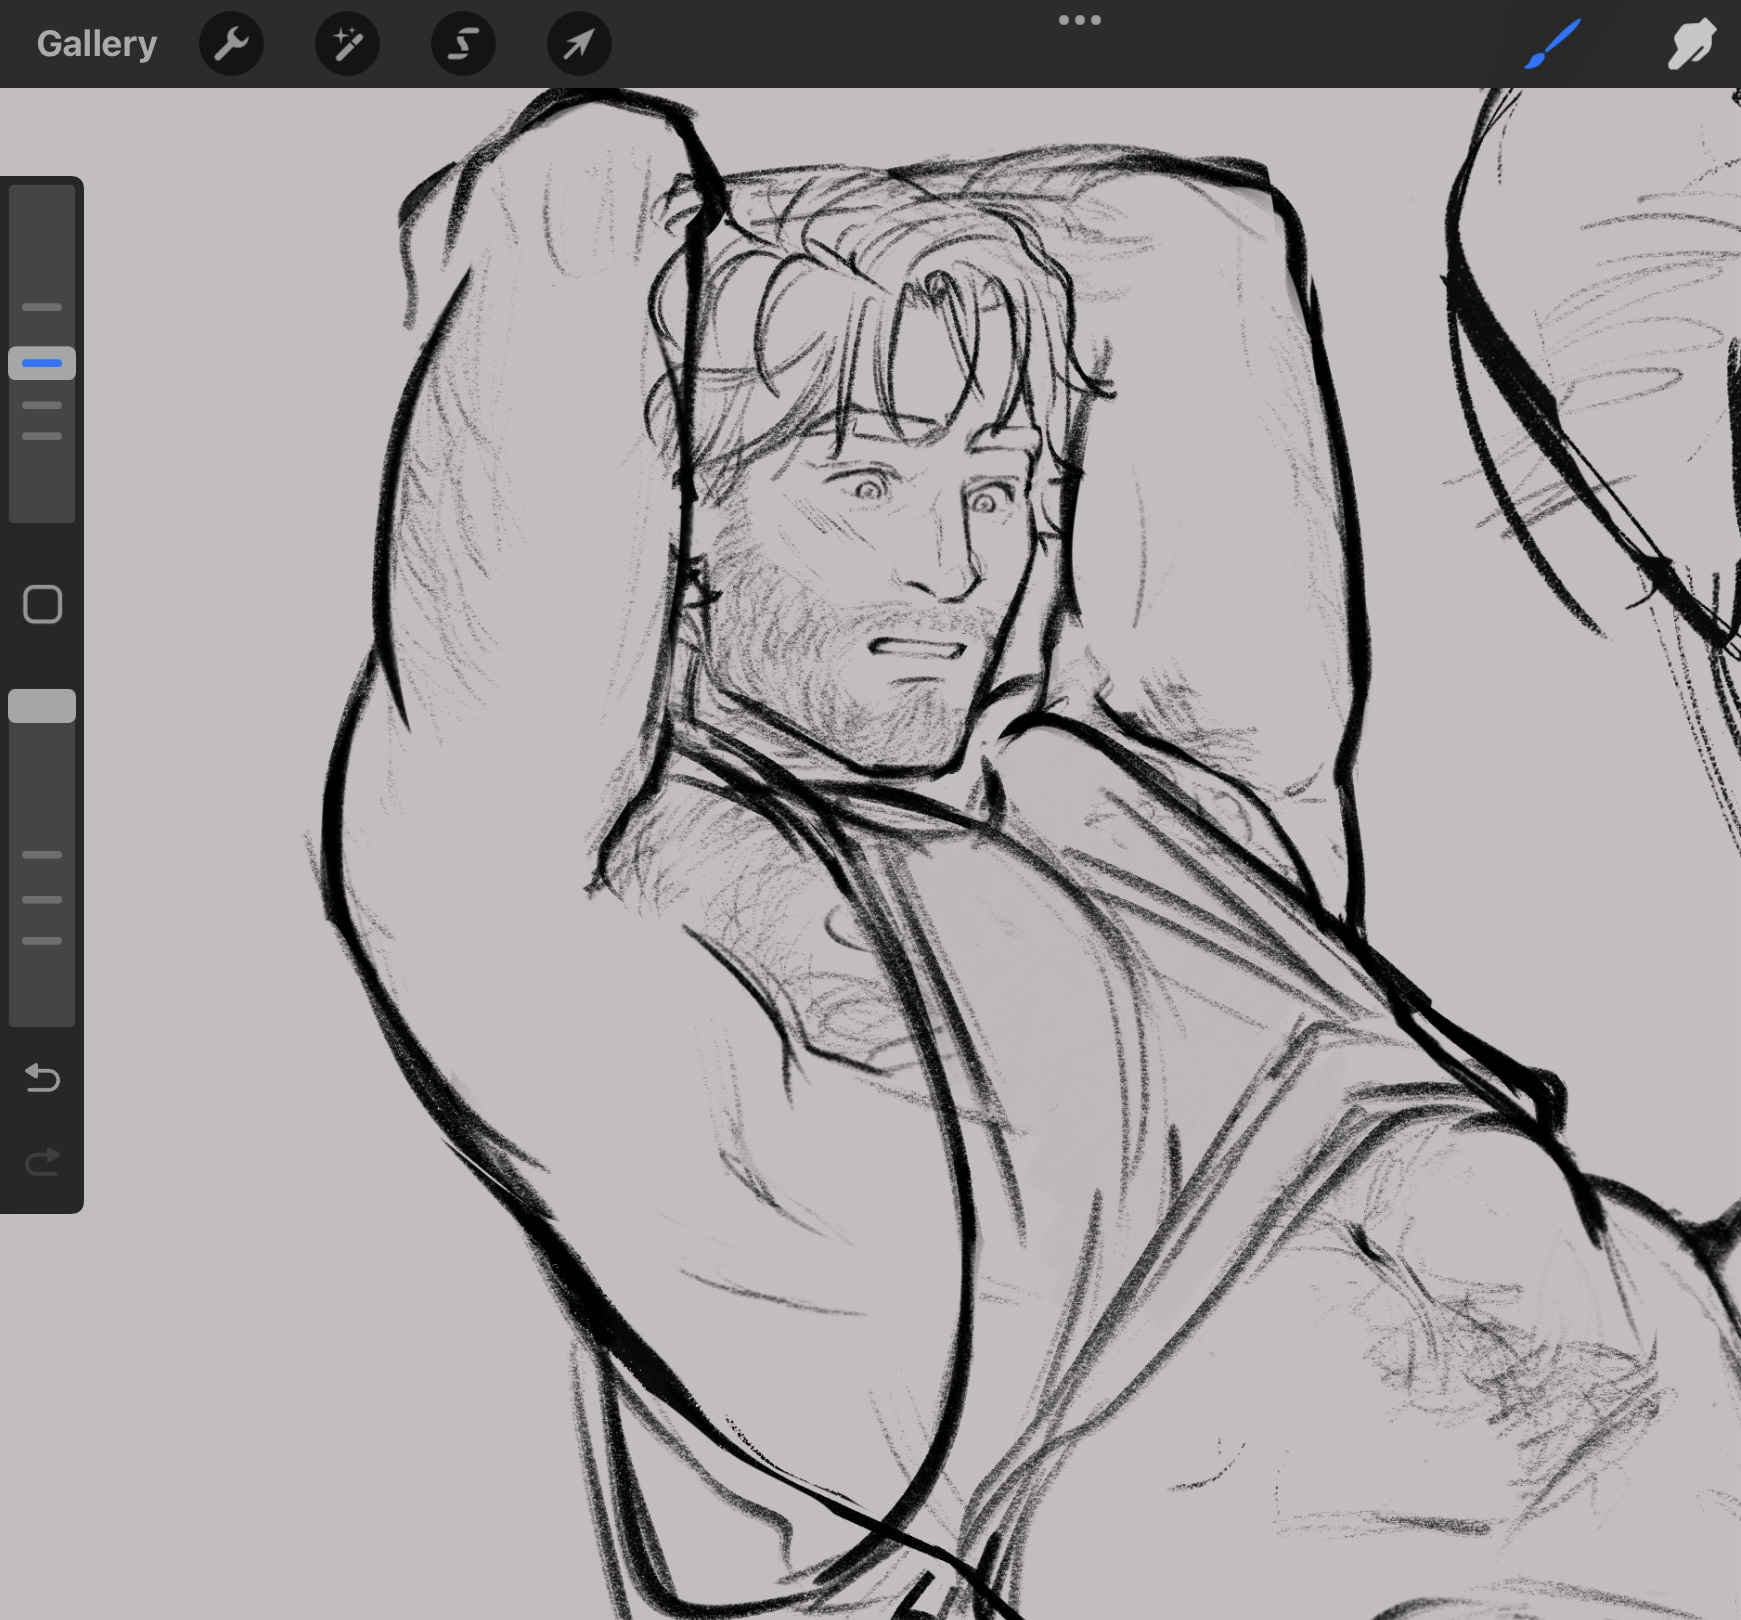Click the first notch below the opacity handle

(x=42, y=855)
